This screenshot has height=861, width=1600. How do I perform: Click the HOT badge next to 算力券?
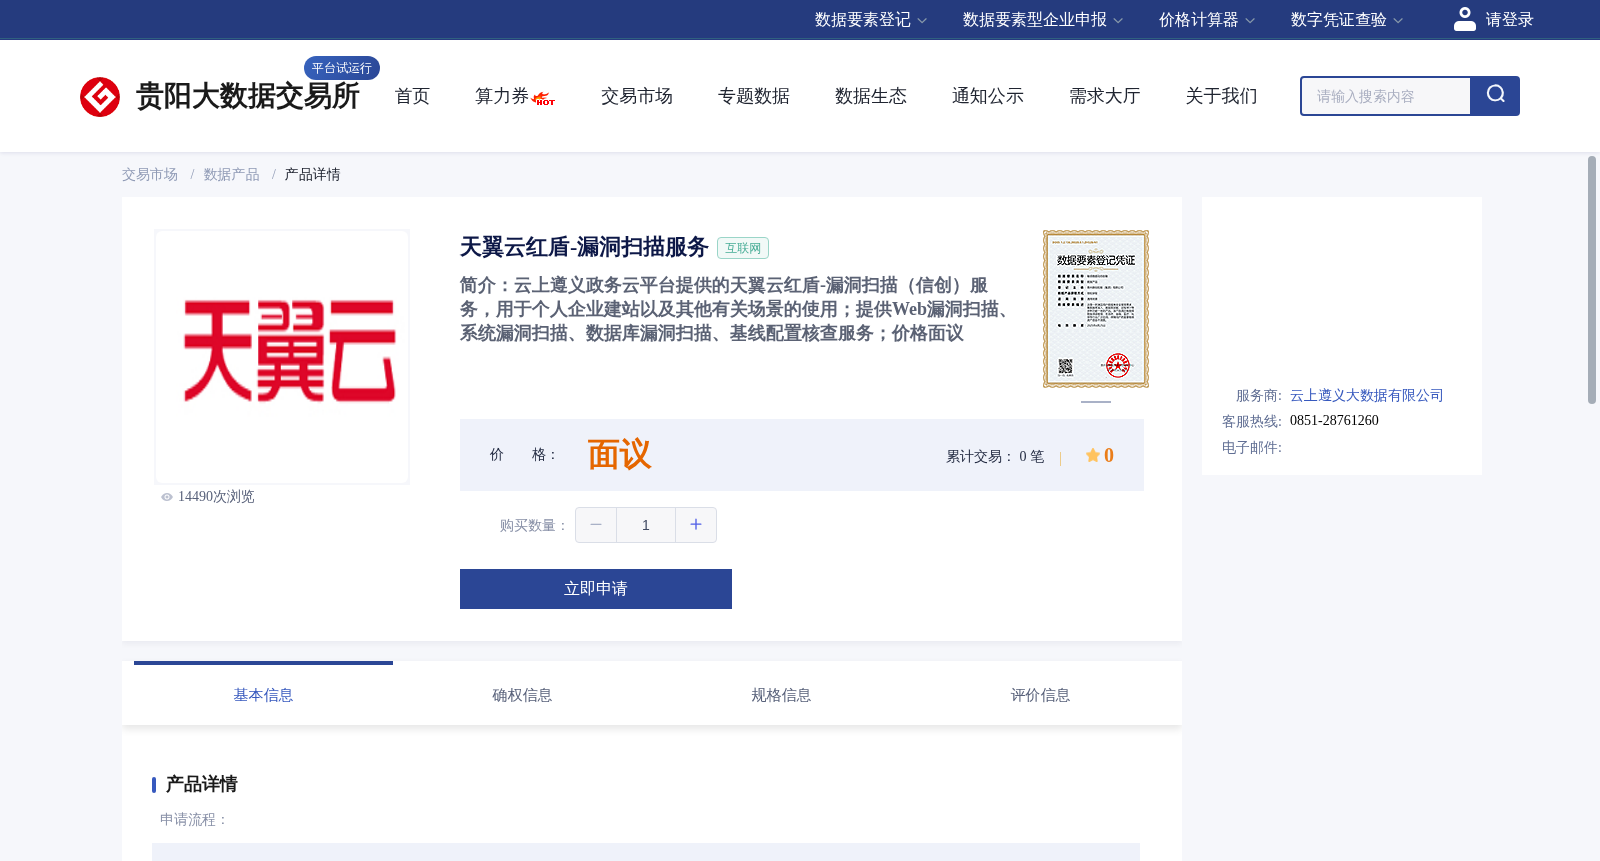[544, 99]
